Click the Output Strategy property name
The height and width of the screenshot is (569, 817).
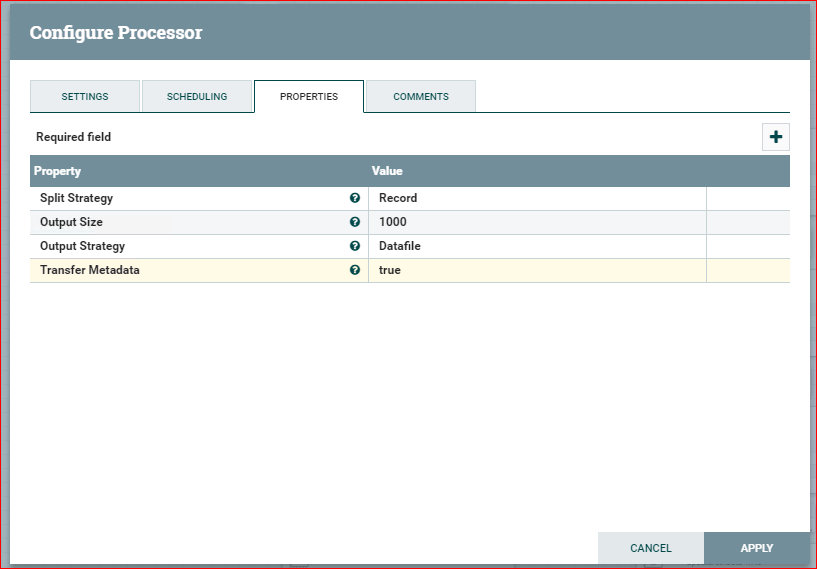pyautogui.click(x=82, y=246)
